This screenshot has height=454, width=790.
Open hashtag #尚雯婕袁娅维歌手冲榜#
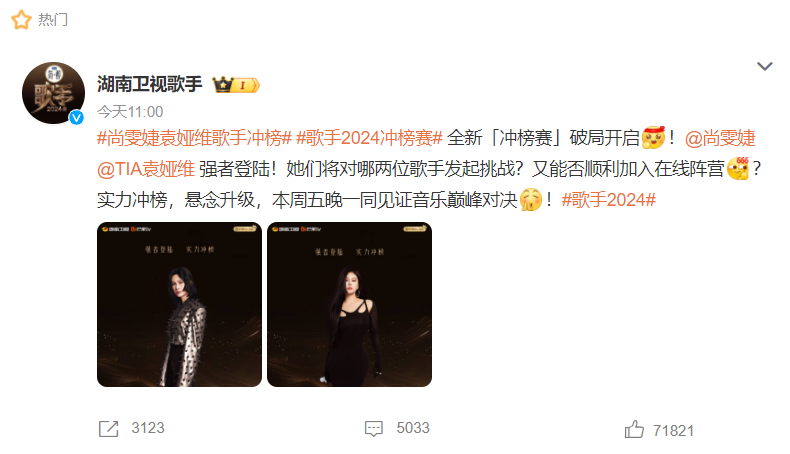point(194,138)
